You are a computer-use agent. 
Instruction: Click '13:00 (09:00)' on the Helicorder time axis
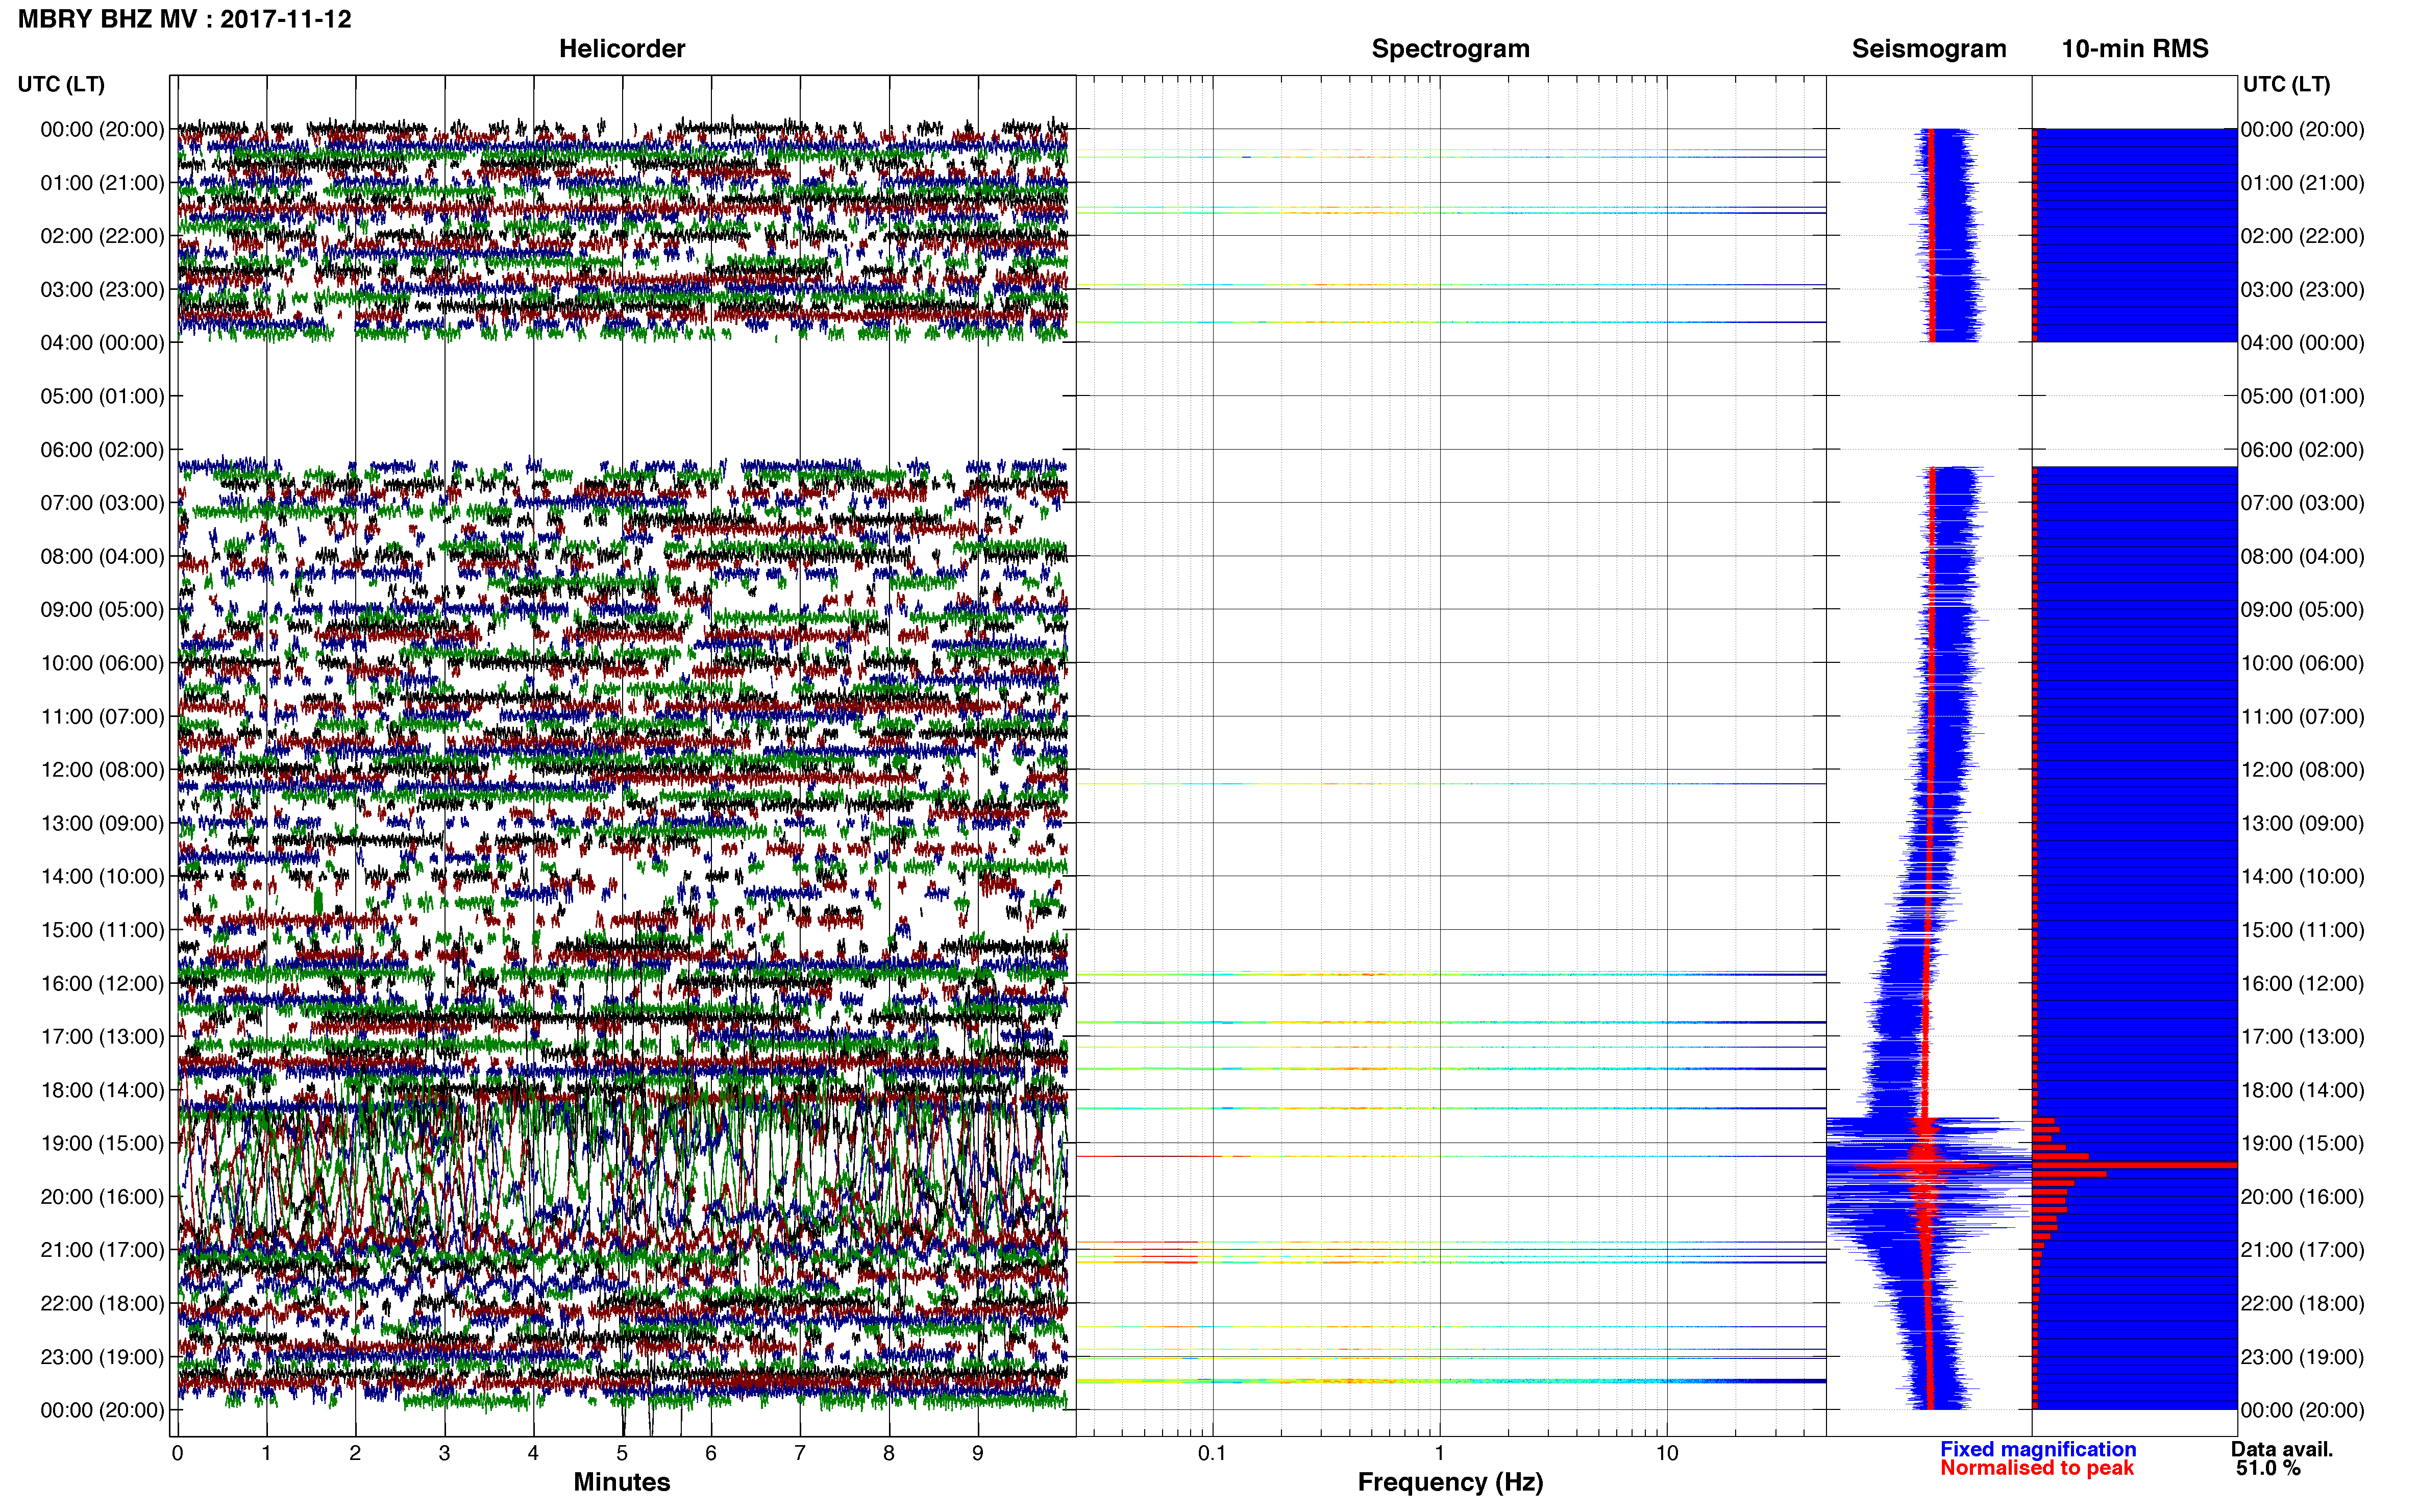coord(102,823)
